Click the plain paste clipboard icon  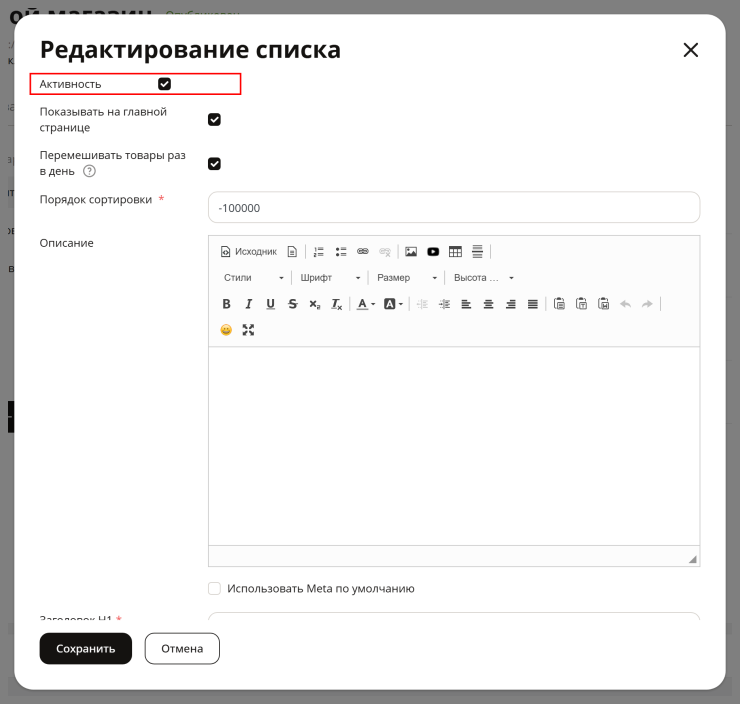[x=559, y=304]
